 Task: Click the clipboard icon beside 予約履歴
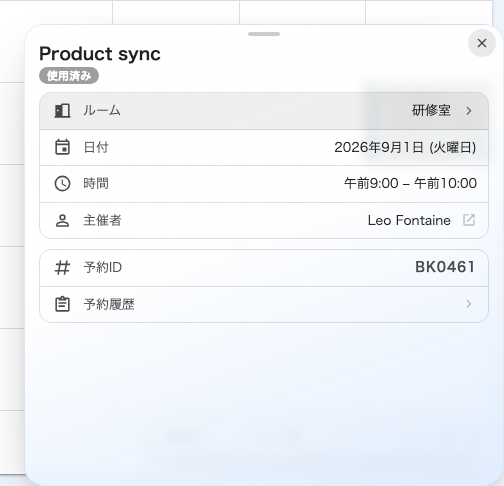tap(62, 304)
